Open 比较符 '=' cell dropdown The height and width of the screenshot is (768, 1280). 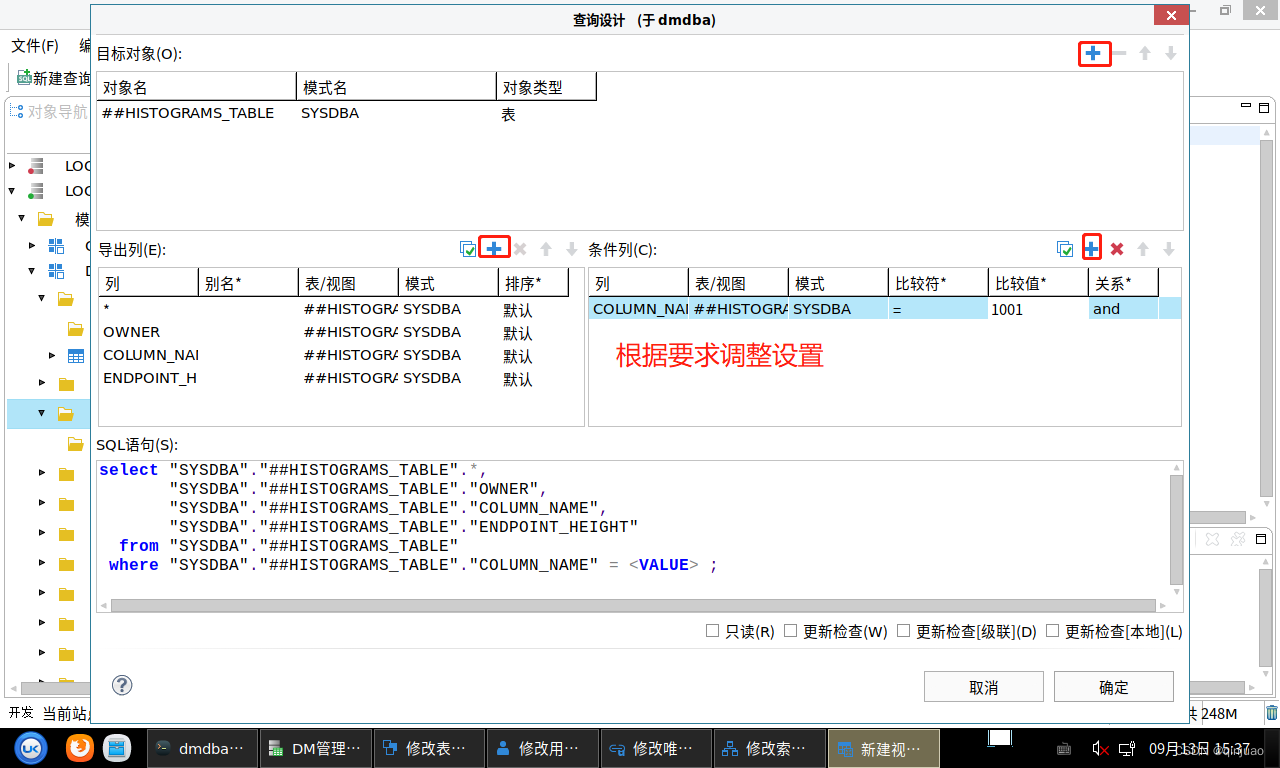(x=937, y=309)
